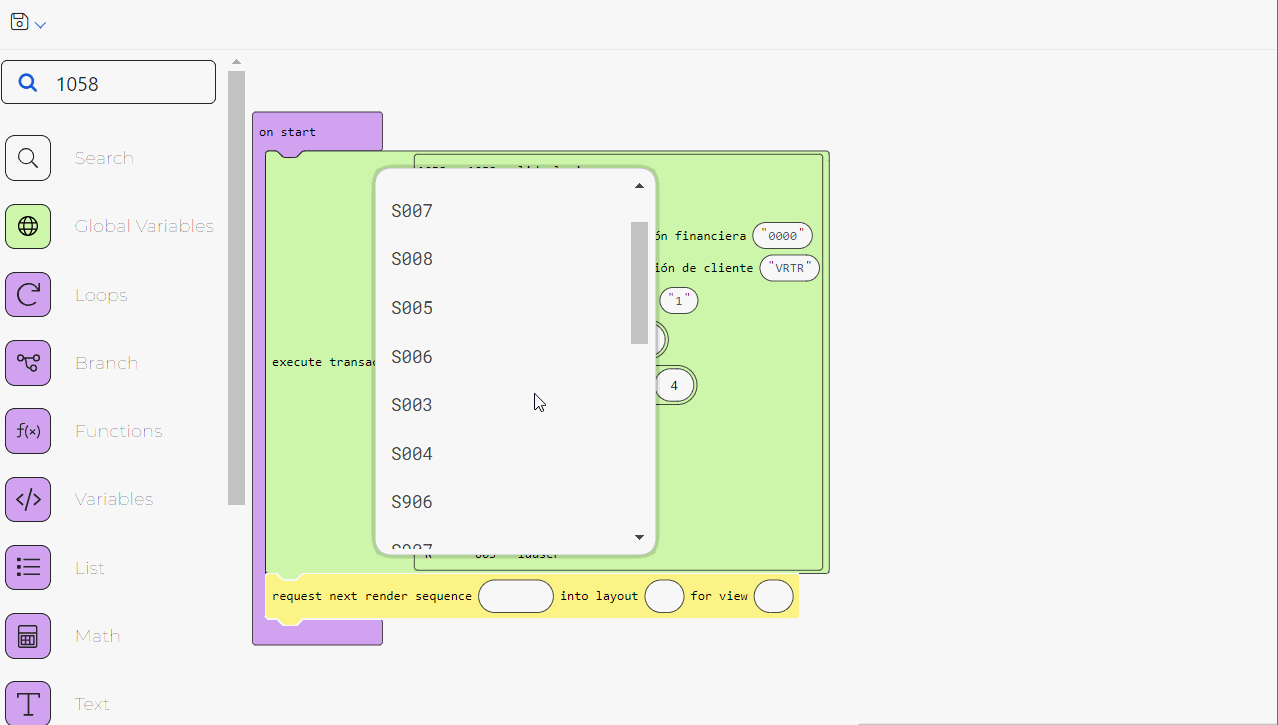Select option S906 in the list
This screenshot has width=1278, height=725.
[412, 502]
